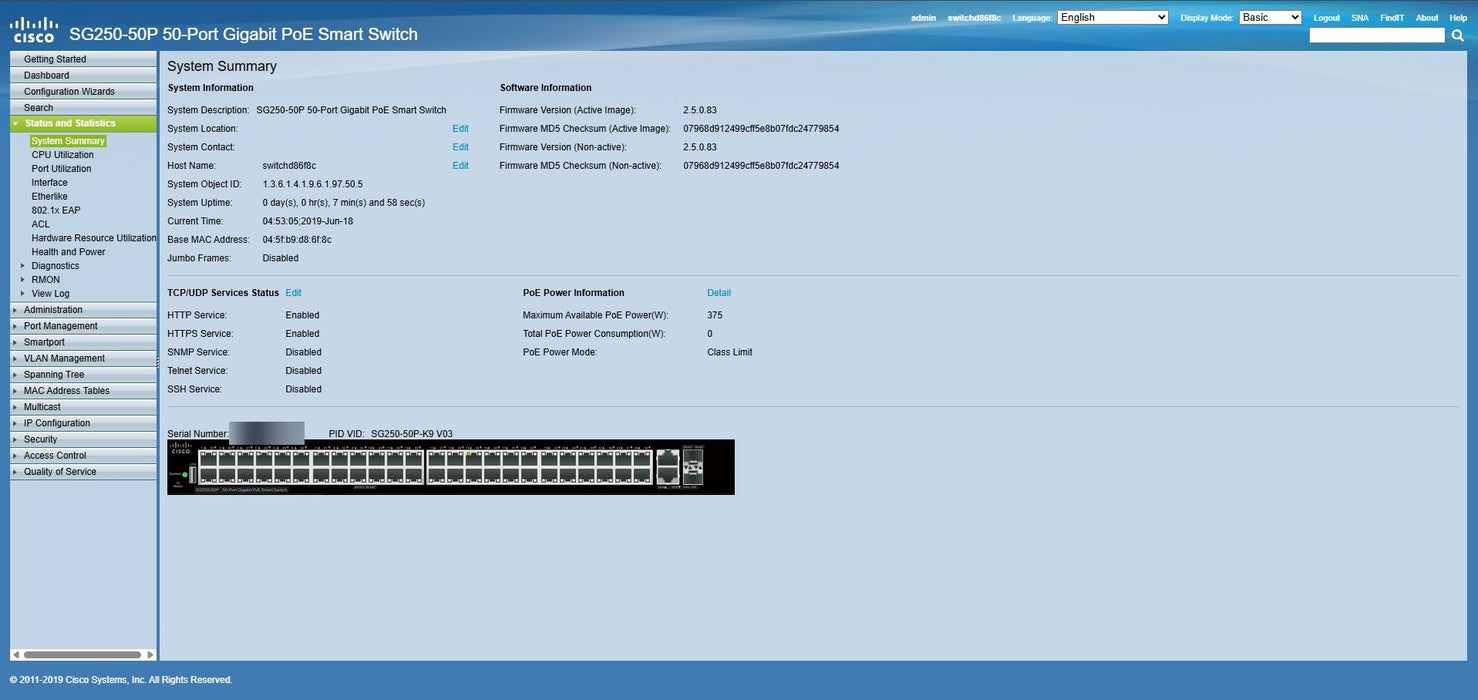Click the Logout link
Viewport: 1478px width, 700px height.
pyautogui.click(x=1326, y=18)
